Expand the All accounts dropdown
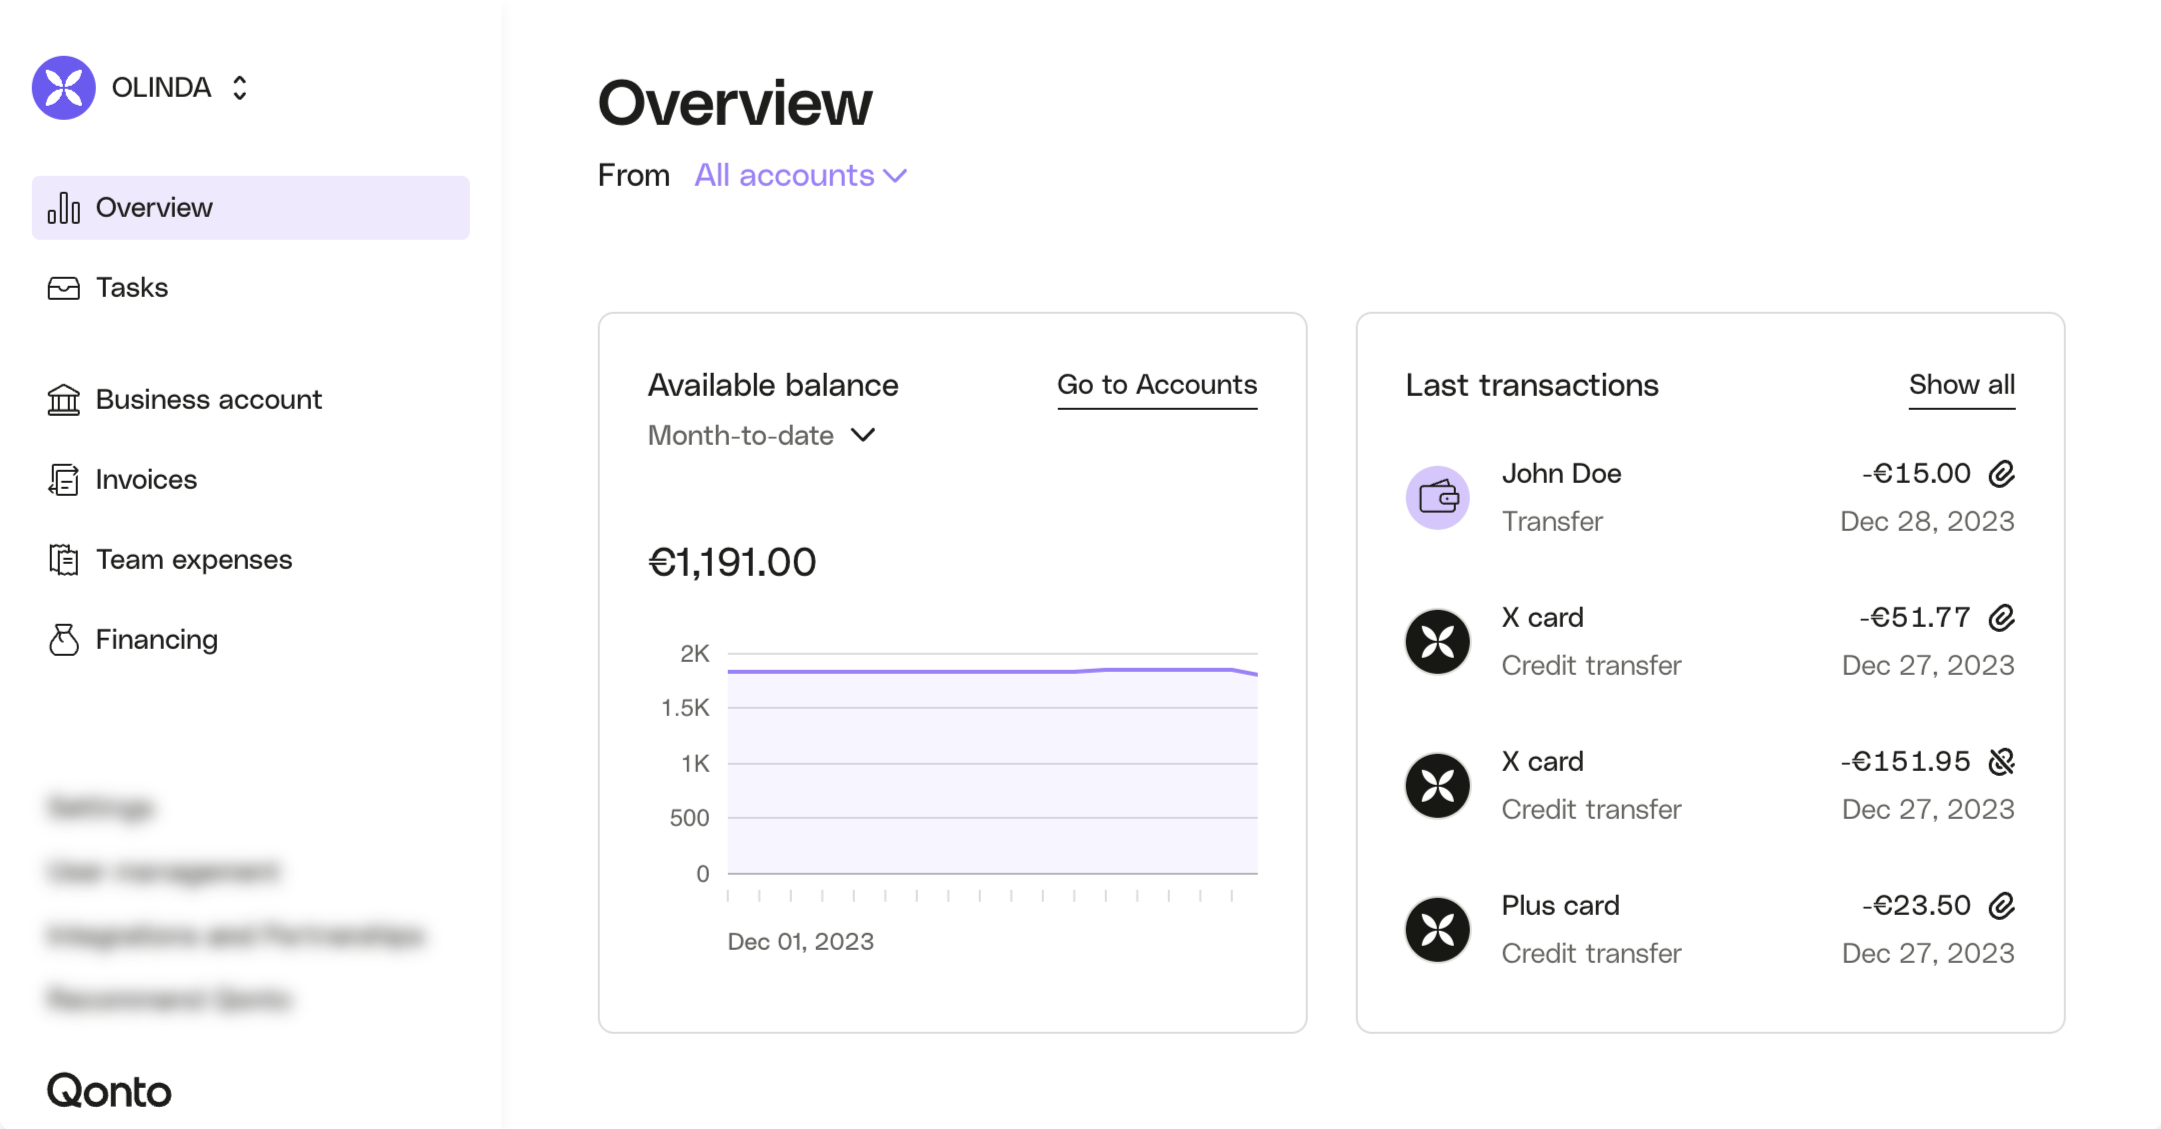The height and width of the screenshot is (1129, 2161). (800, 176)
